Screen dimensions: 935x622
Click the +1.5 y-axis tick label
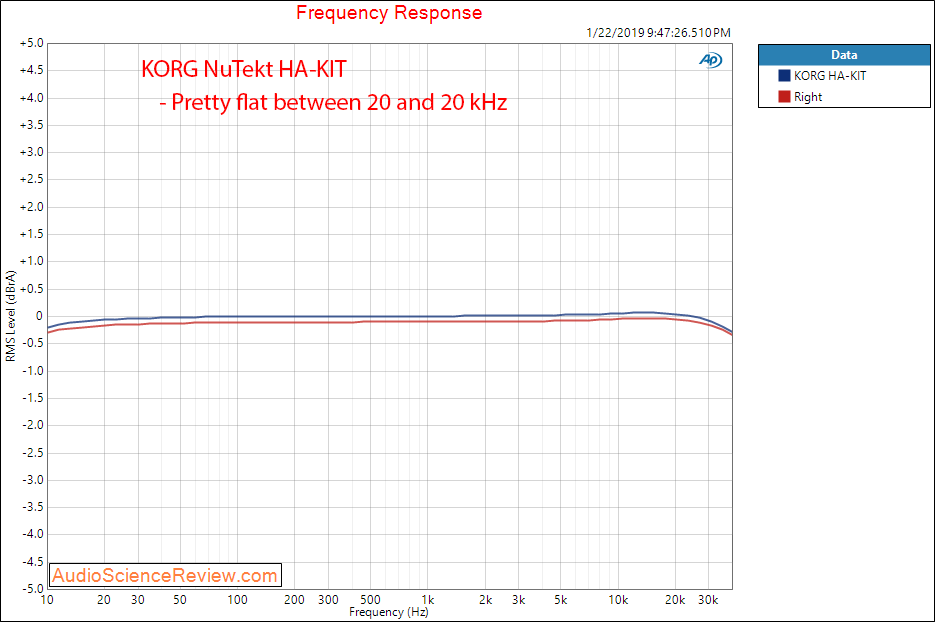pyautogui.click(x=32, y=234)
